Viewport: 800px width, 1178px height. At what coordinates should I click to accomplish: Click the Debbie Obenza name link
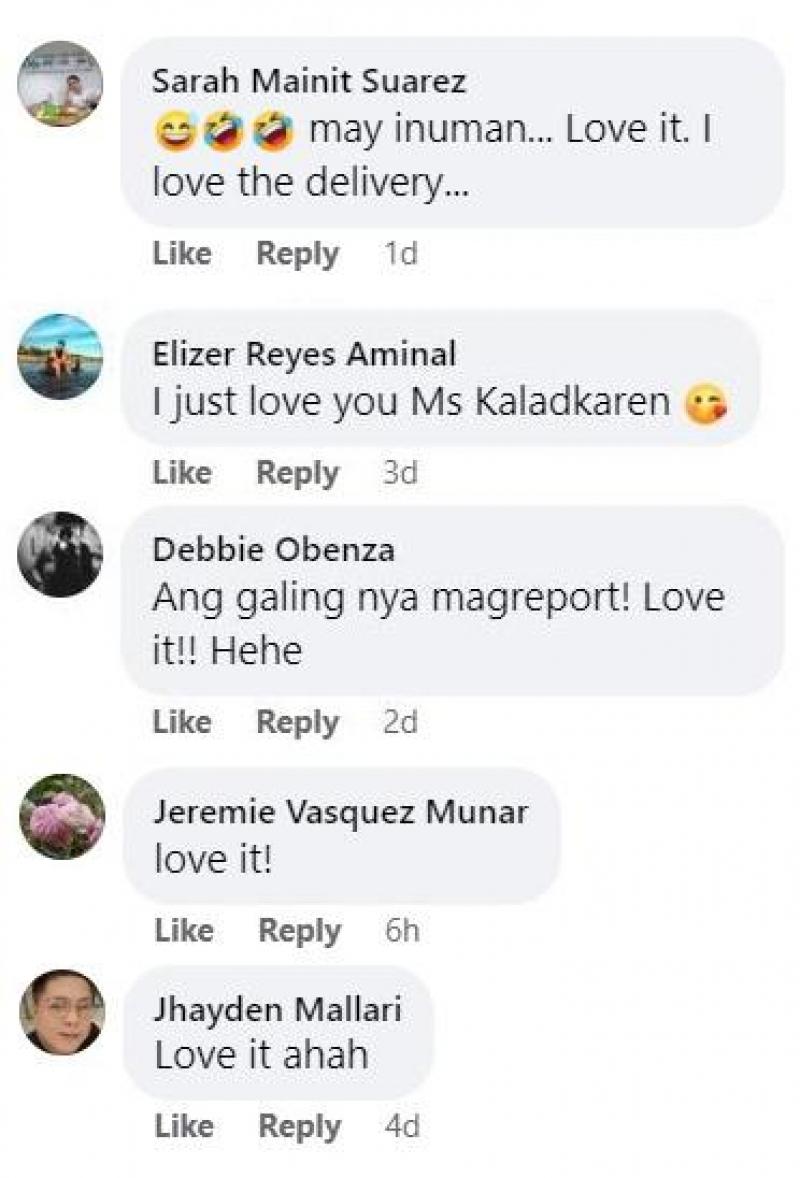click(x=273, y=550)
